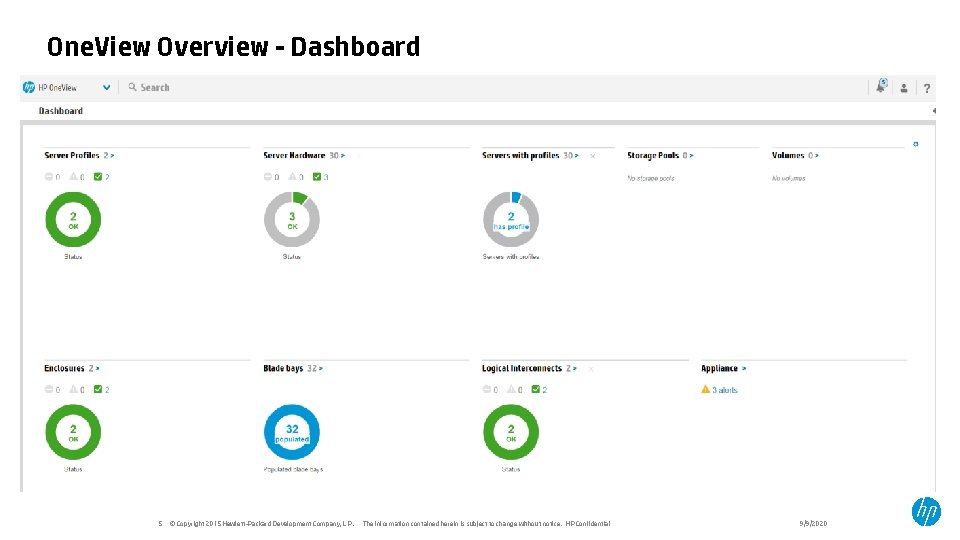Open the Storage Pools panel link

tap(660, 156)
